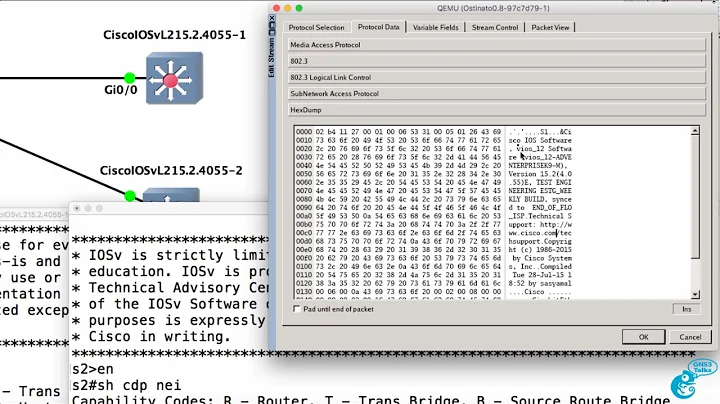Click the GNS3 Talks chameleon logo
This screenshot has height=404, width=720.
(693, 379)
